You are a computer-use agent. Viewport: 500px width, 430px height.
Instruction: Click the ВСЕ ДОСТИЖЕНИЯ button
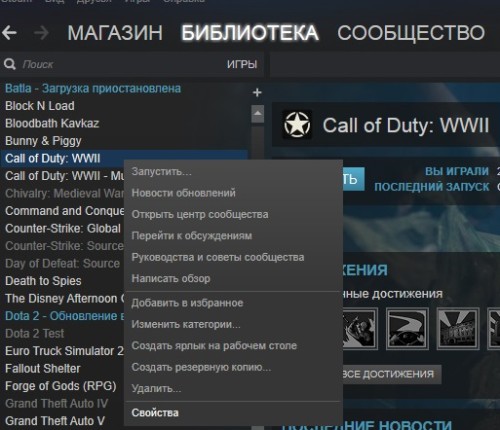click(392, 374)
